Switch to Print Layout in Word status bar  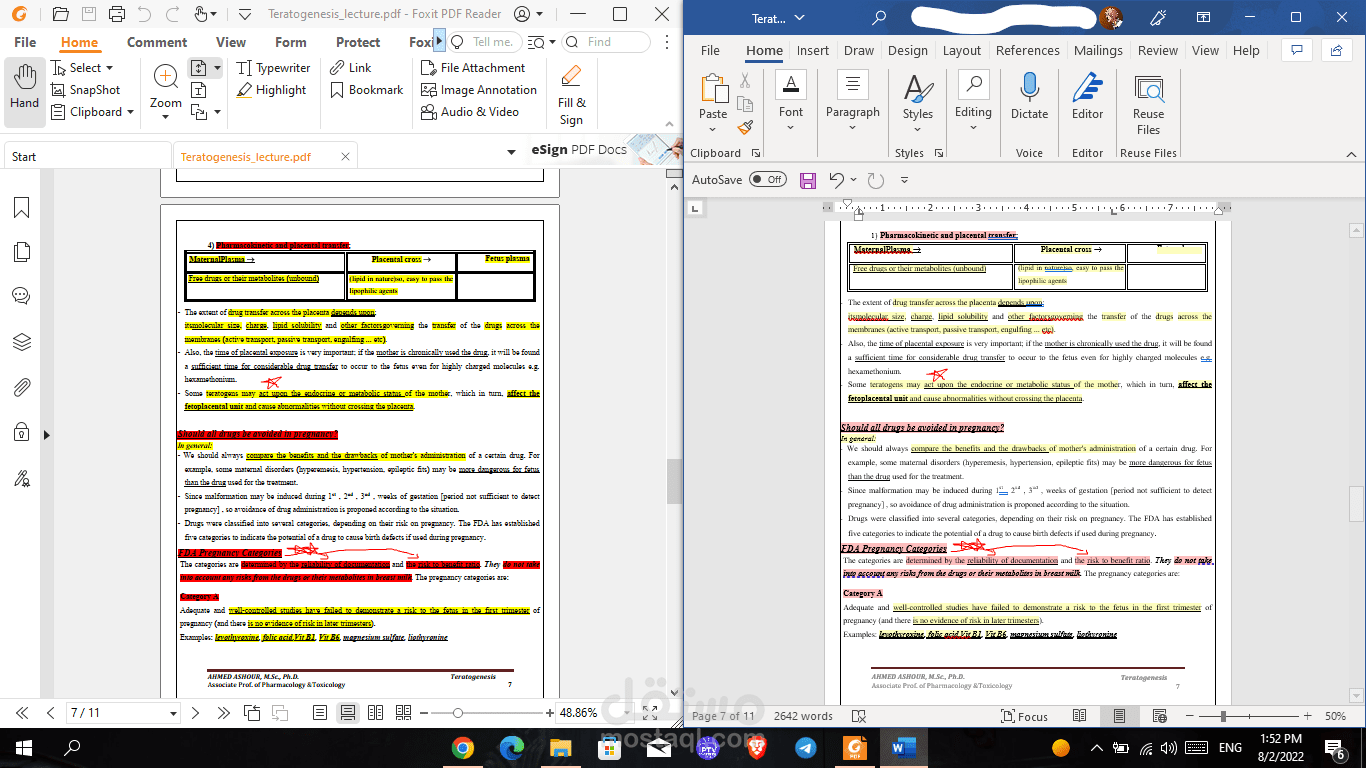1119,716
